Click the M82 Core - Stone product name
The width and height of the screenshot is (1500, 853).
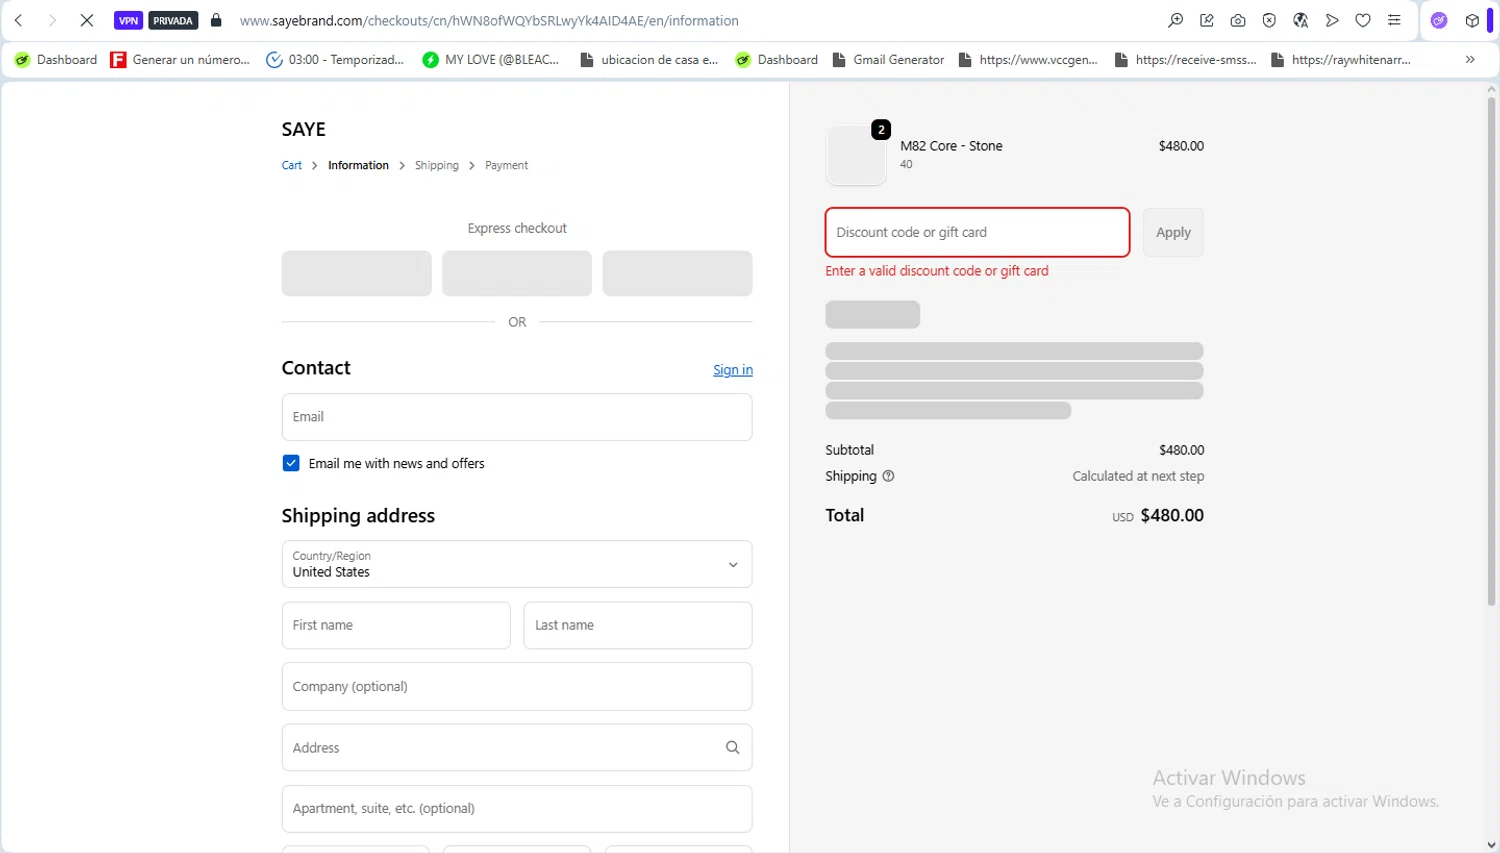coord(951,146)
